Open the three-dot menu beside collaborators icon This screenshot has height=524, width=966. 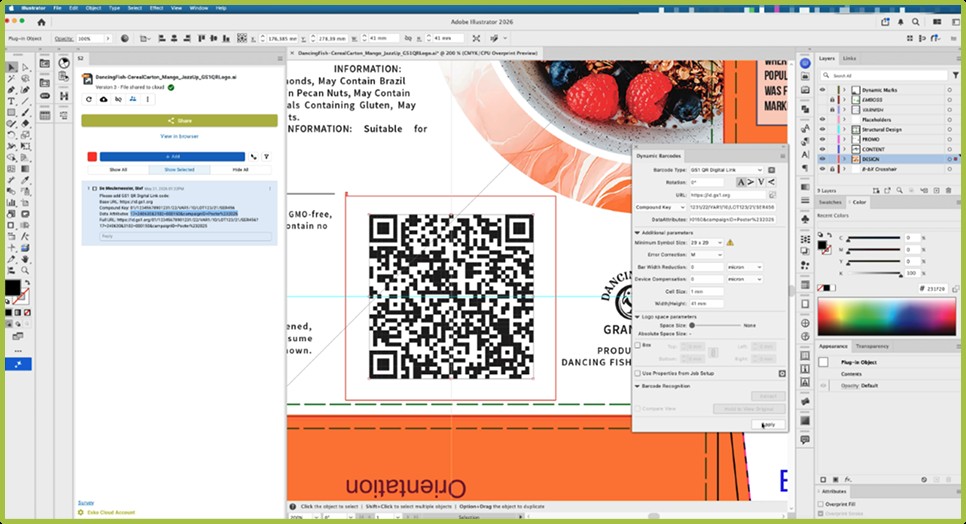point(147,99)
